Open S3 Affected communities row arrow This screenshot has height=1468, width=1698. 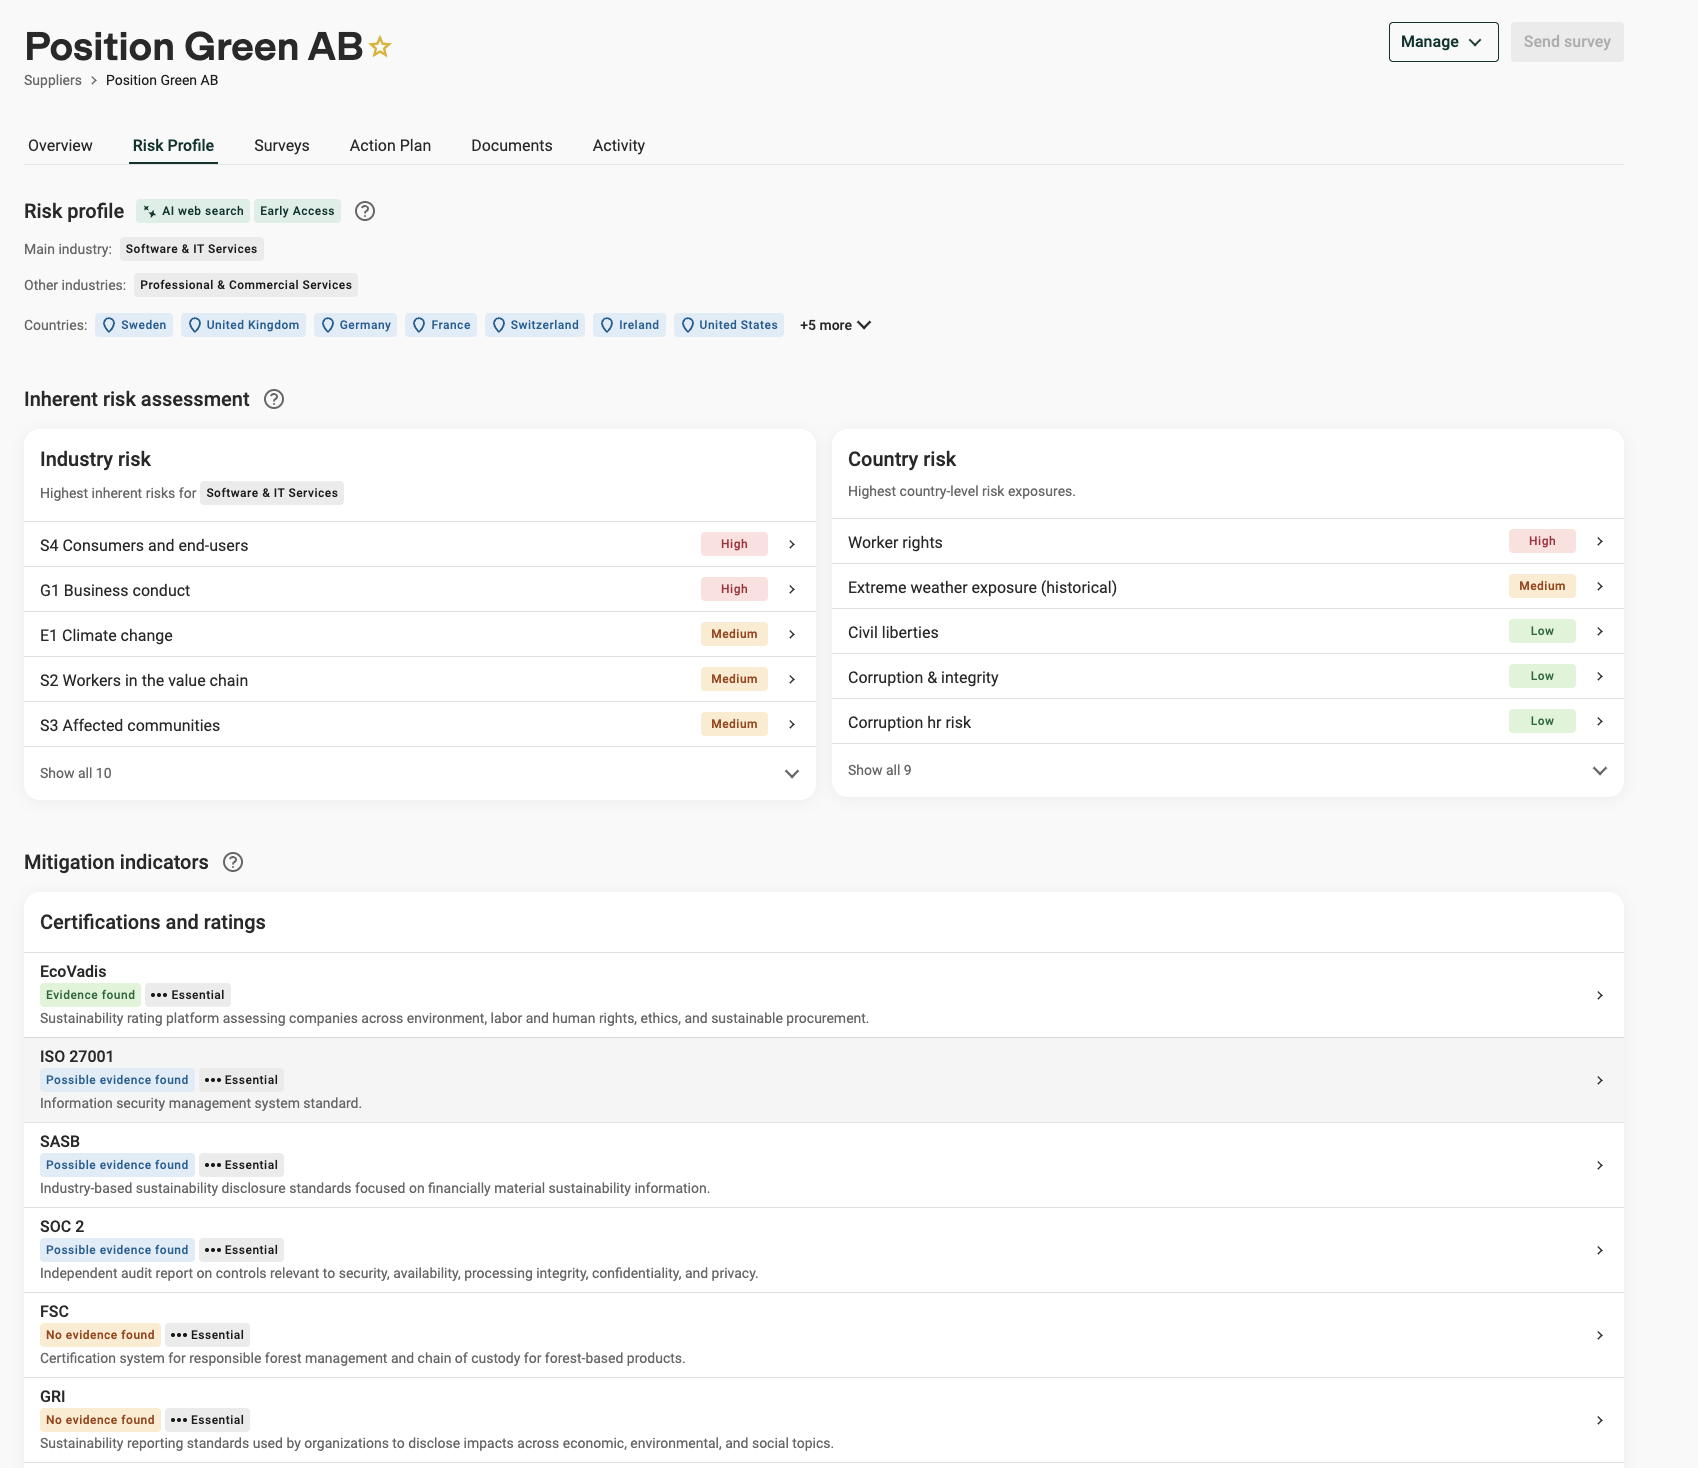792,724
